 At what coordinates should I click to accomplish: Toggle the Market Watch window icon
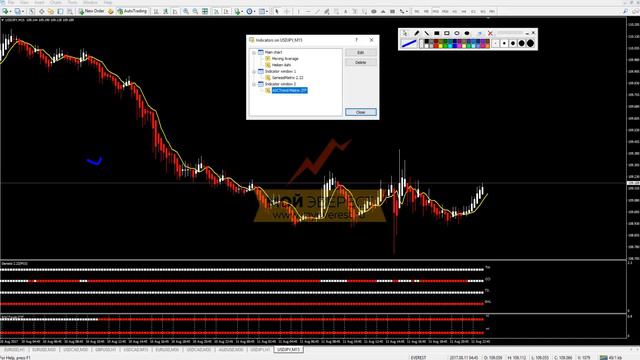click(x=31, y=11)
